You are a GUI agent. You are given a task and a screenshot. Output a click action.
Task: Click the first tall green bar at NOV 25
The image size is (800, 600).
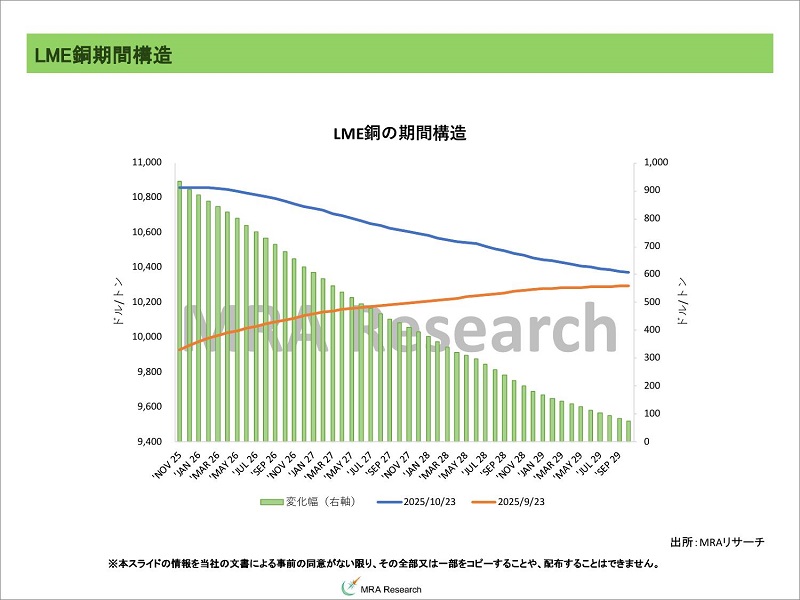coord(180,310)
